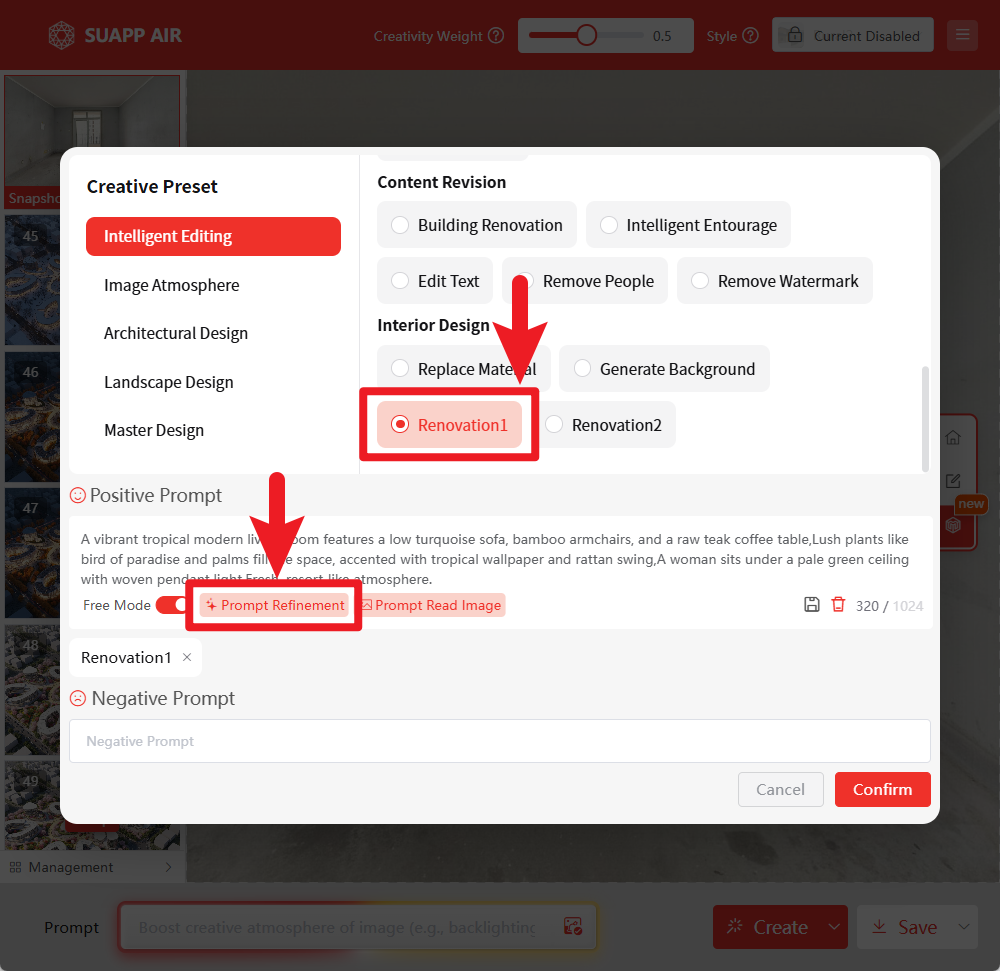Click the Creativity Weight slider handle
The height and width of the screenshot is (971, 1000).
point(587,36)
